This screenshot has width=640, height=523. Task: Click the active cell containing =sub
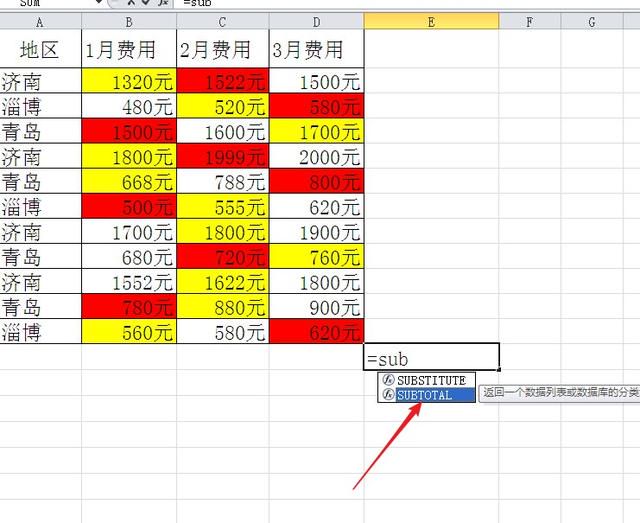431,357
